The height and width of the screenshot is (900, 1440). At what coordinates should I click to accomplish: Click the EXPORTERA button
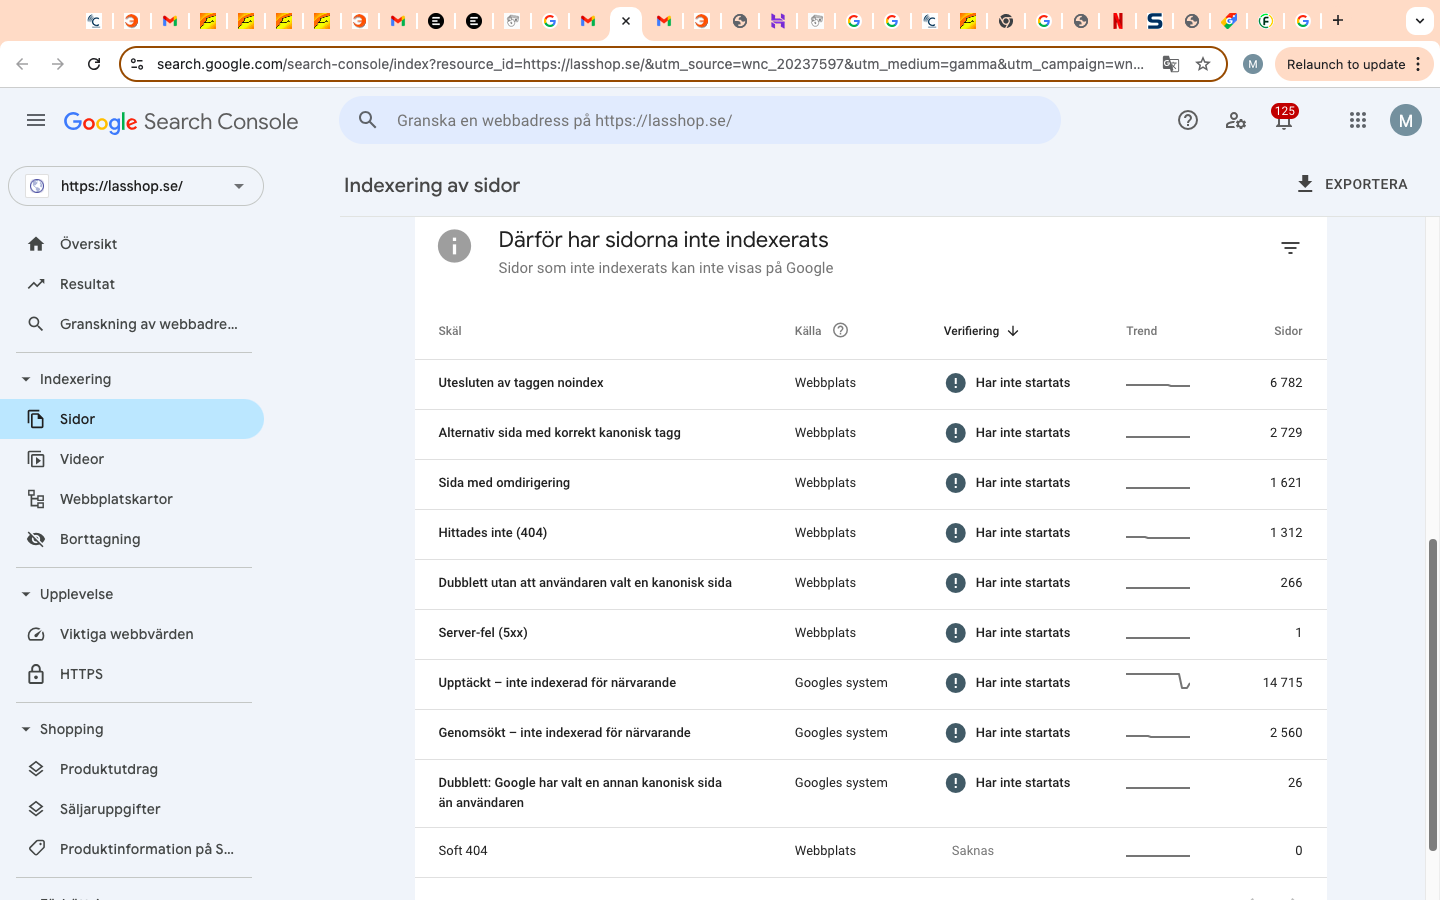(1352, 184)
